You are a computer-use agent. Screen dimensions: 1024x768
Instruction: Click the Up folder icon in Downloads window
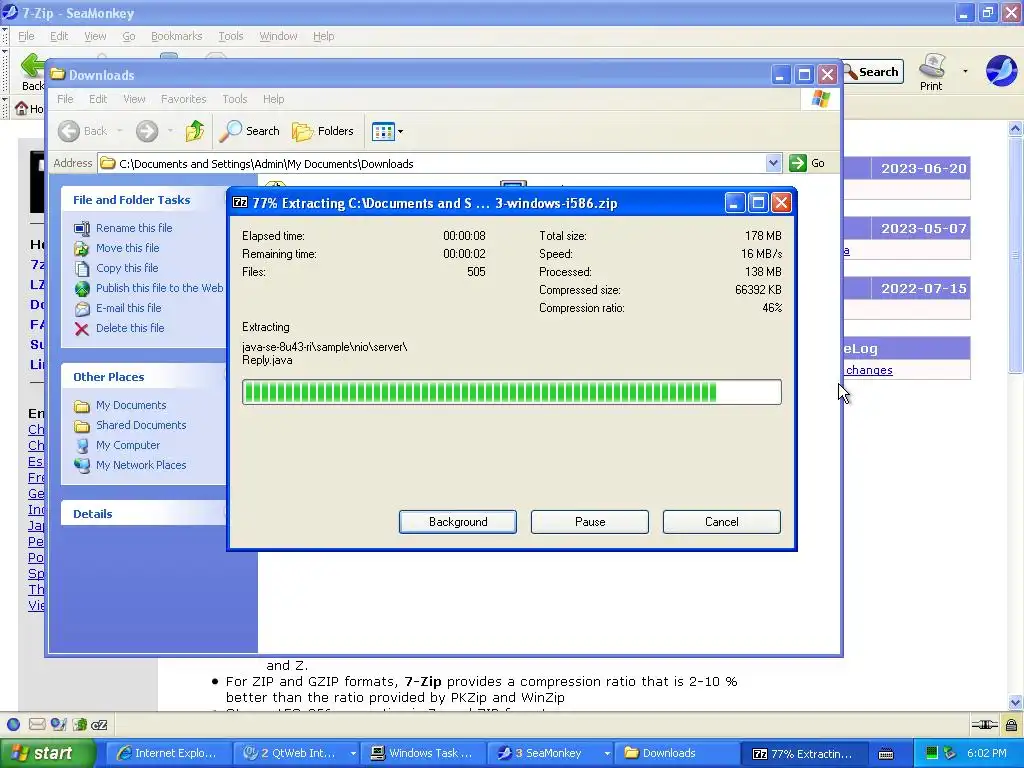(x=194, y=131)
